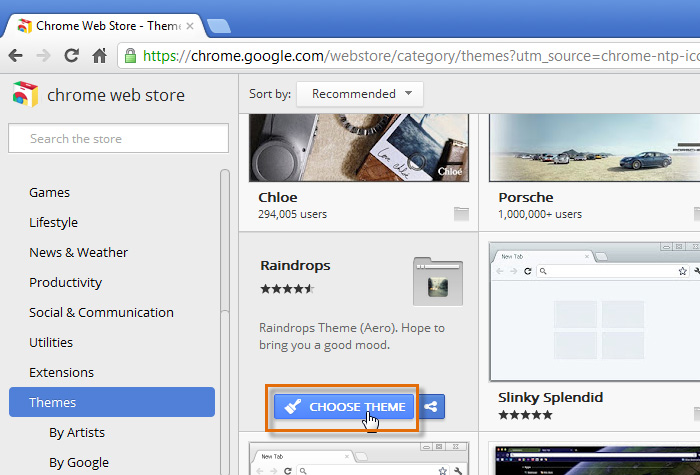700x475 pixels.
Task: Open the Slinky Splendid theme title
Action: 550,397
